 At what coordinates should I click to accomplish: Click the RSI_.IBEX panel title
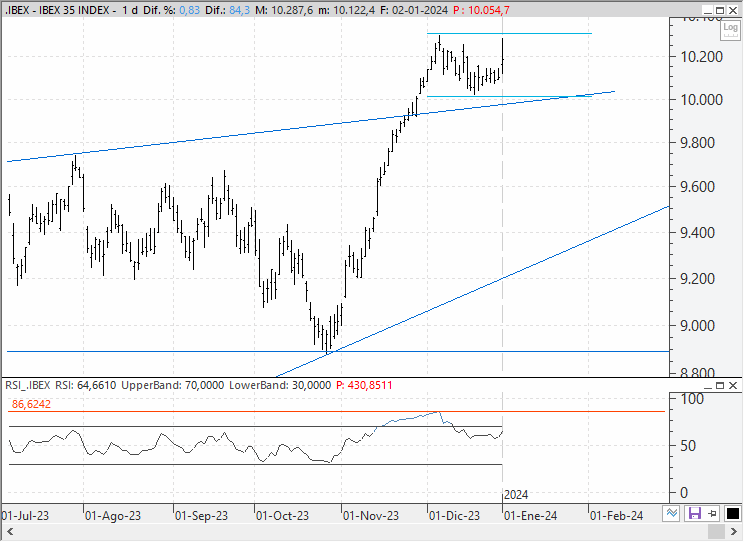(x=28, y=385)
